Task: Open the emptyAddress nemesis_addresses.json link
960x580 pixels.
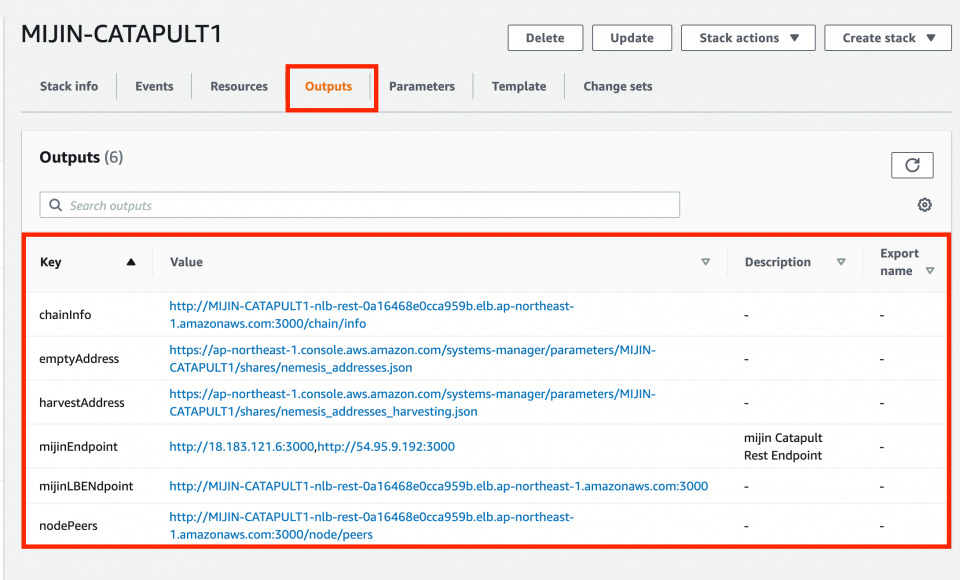Action: click(412, 359)
